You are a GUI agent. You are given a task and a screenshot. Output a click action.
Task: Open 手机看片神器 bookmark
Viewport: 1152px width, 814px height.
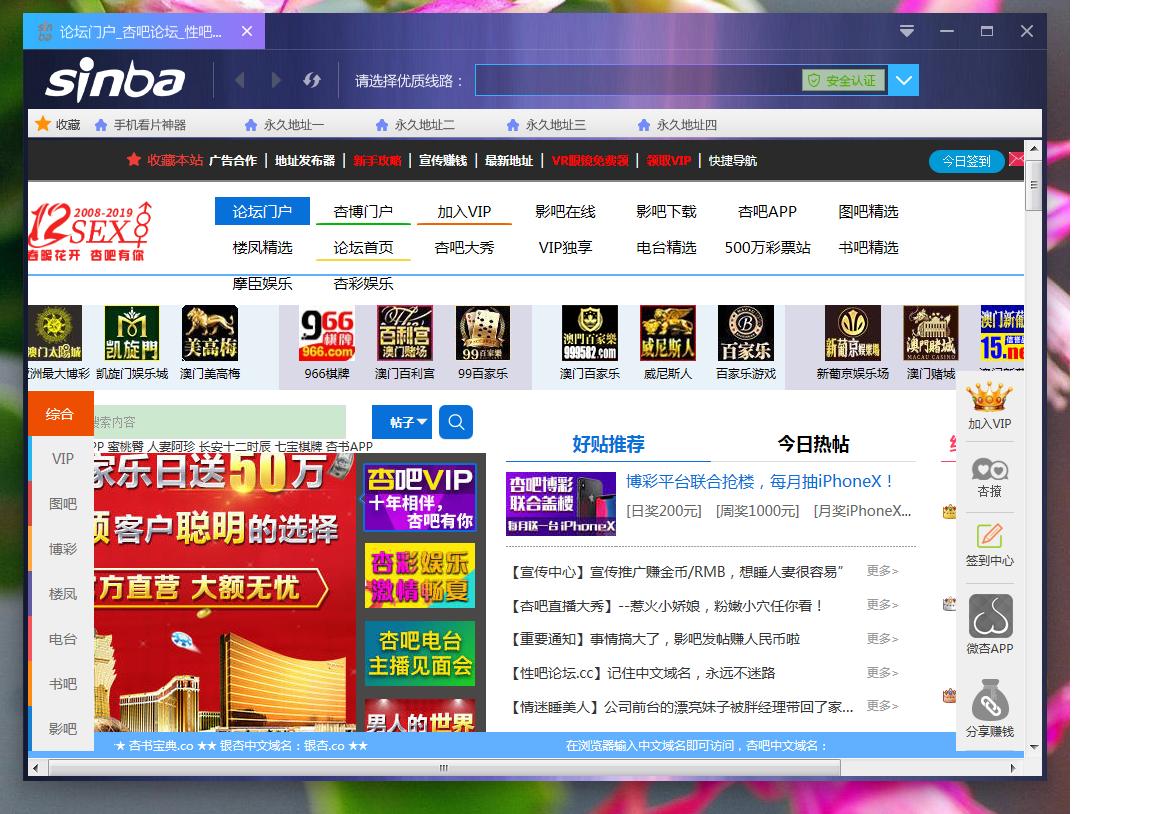coord(140,125)
